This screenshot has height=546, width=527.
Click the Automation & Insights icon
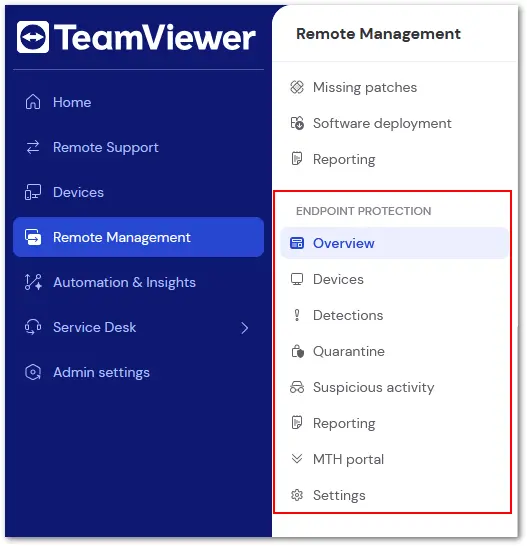click(x=33, y=282)
